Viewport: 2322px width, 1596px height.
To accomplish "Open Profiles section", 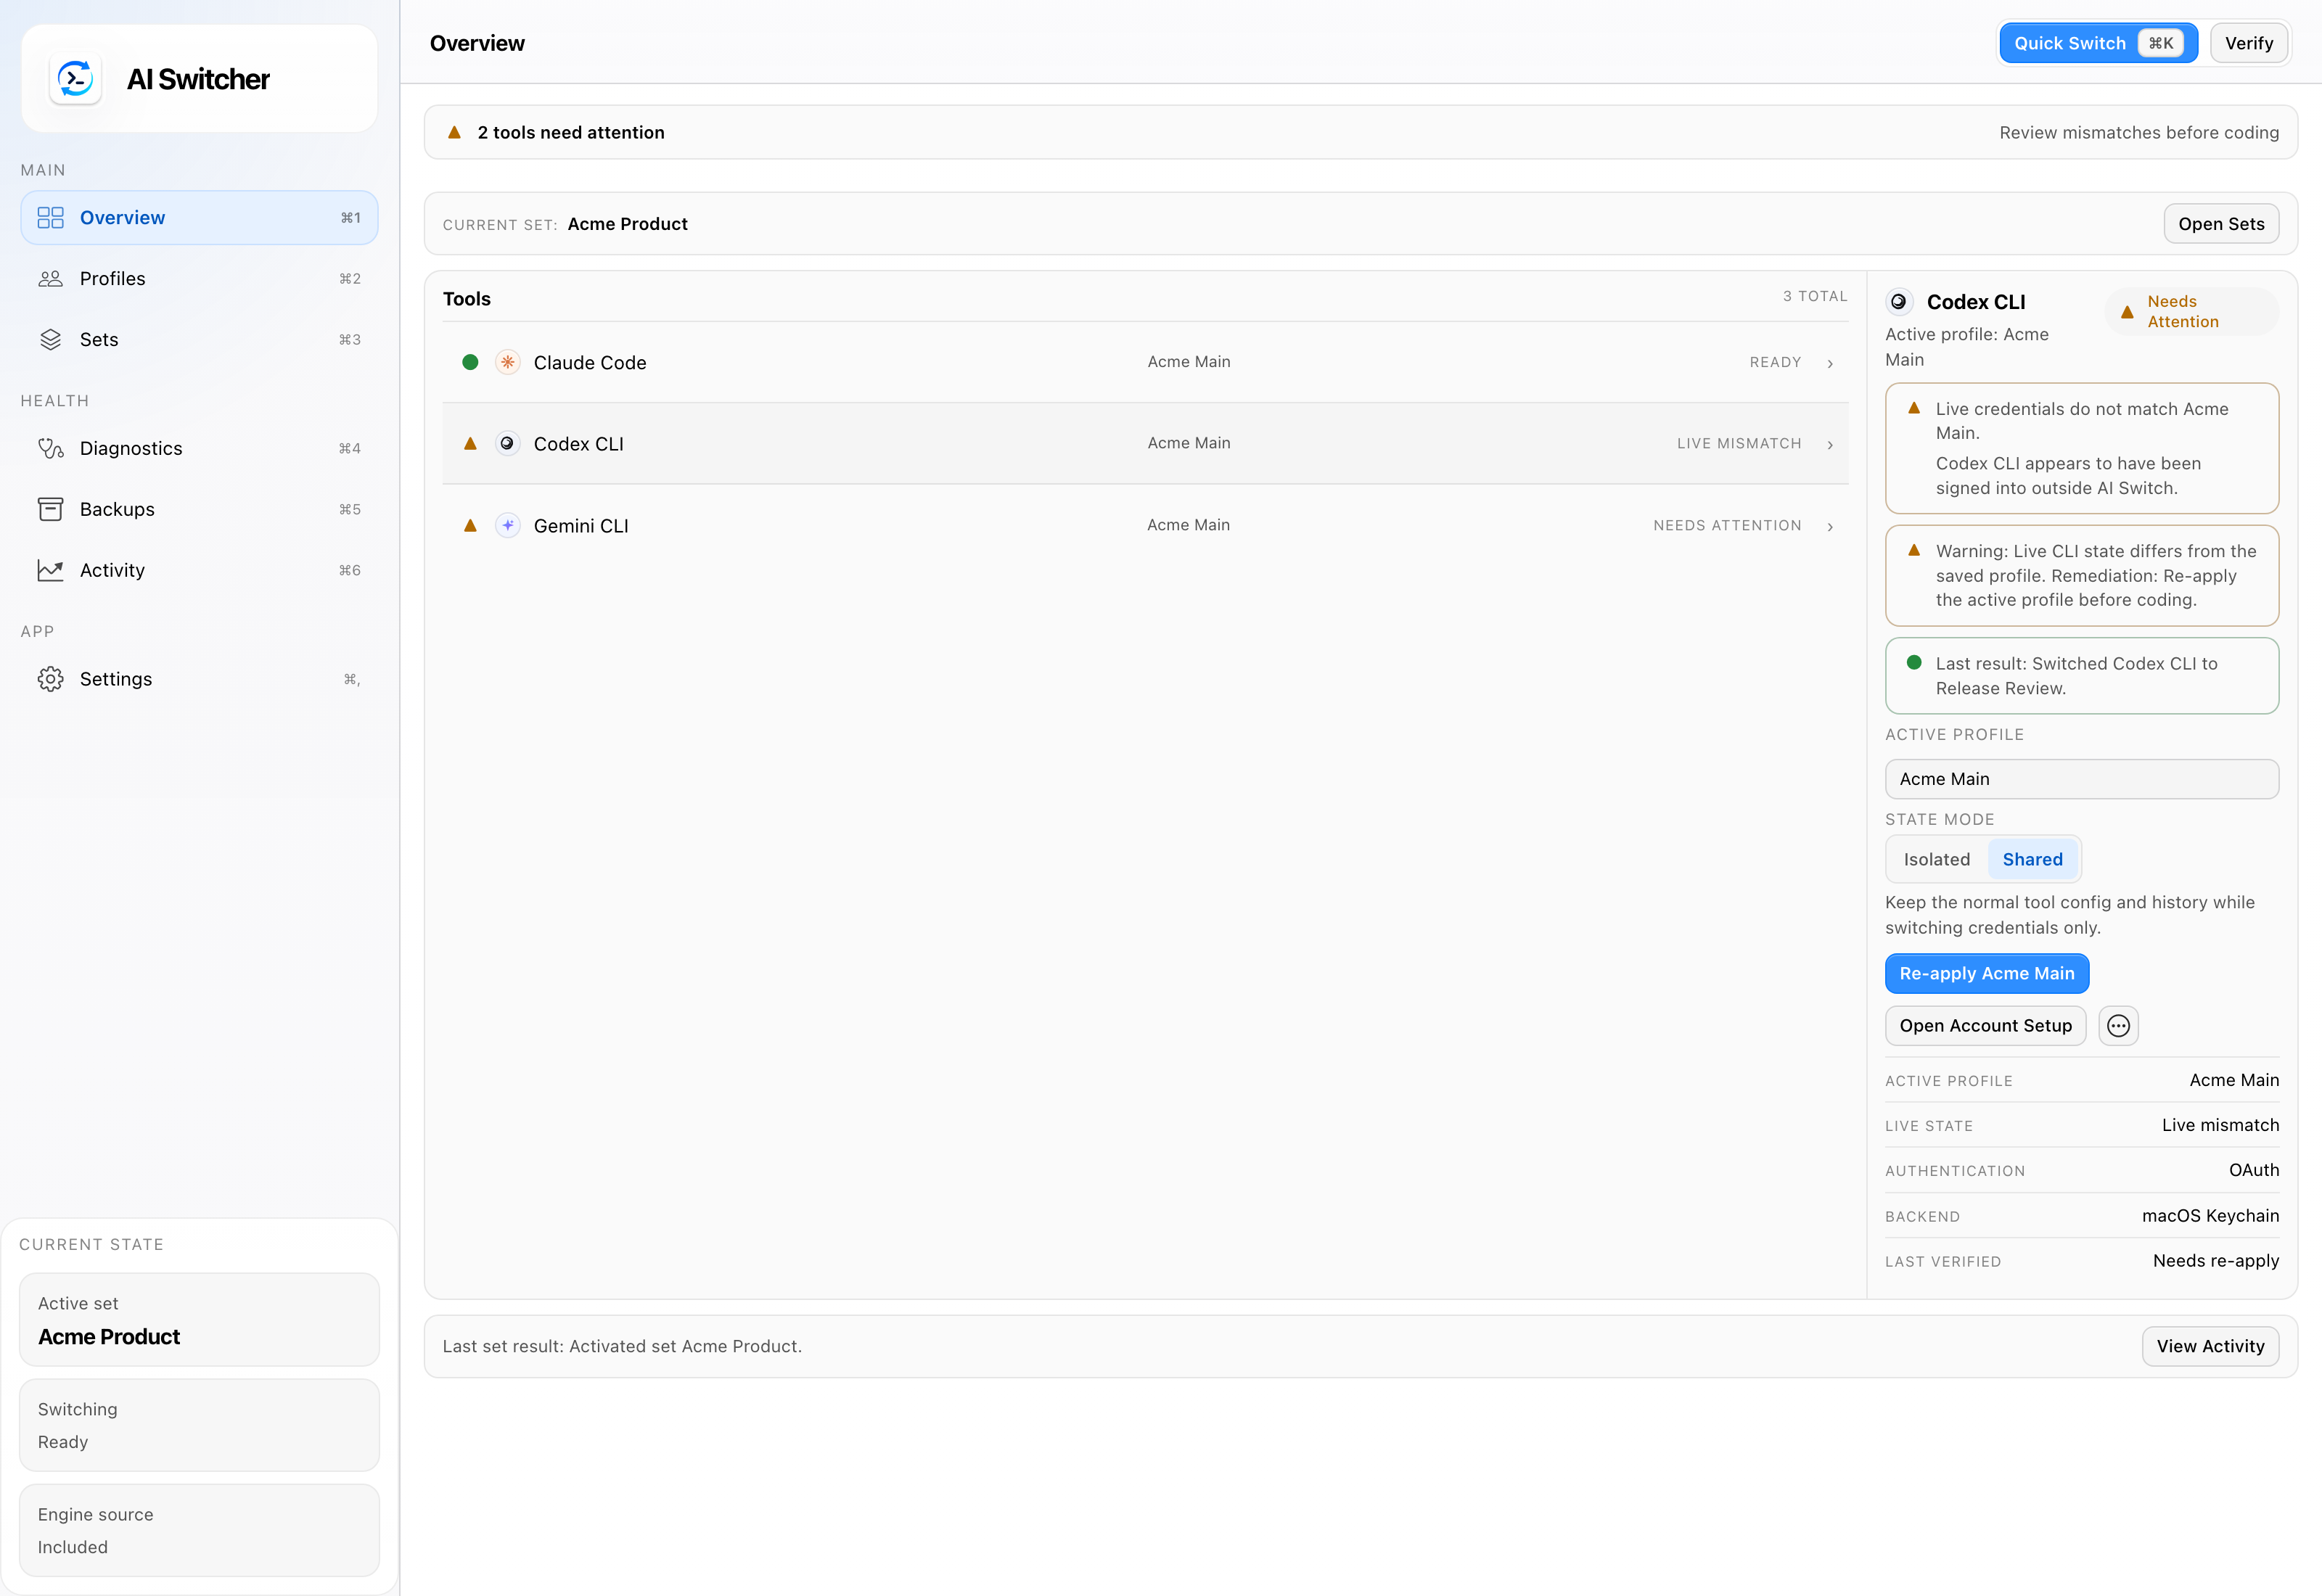I will pos(199,279).
